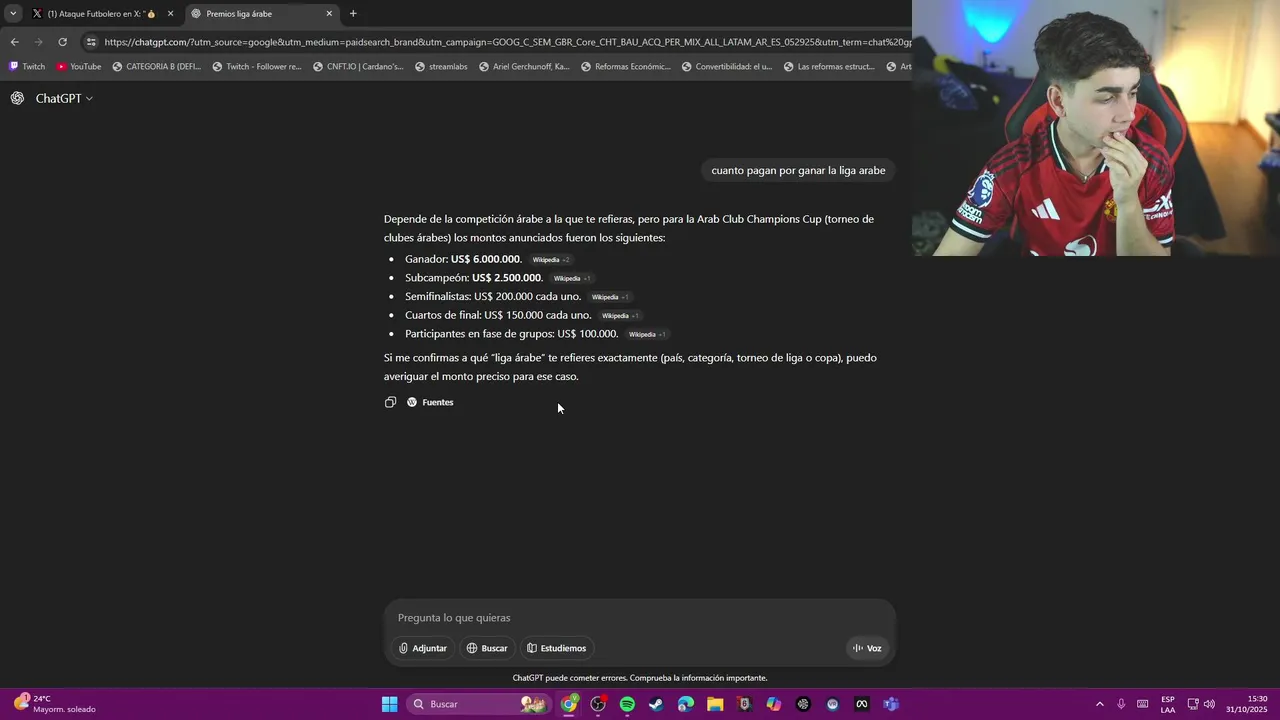Open Spotify from the taskbar
Viewport: 1280px width, 720px height.
coord(627,704)
